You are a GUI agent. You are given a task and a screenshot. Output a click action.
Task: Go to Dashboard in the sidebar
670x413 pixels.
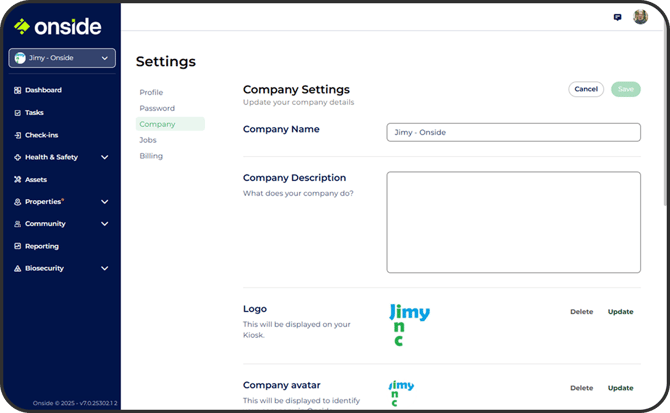click(43, 90)
